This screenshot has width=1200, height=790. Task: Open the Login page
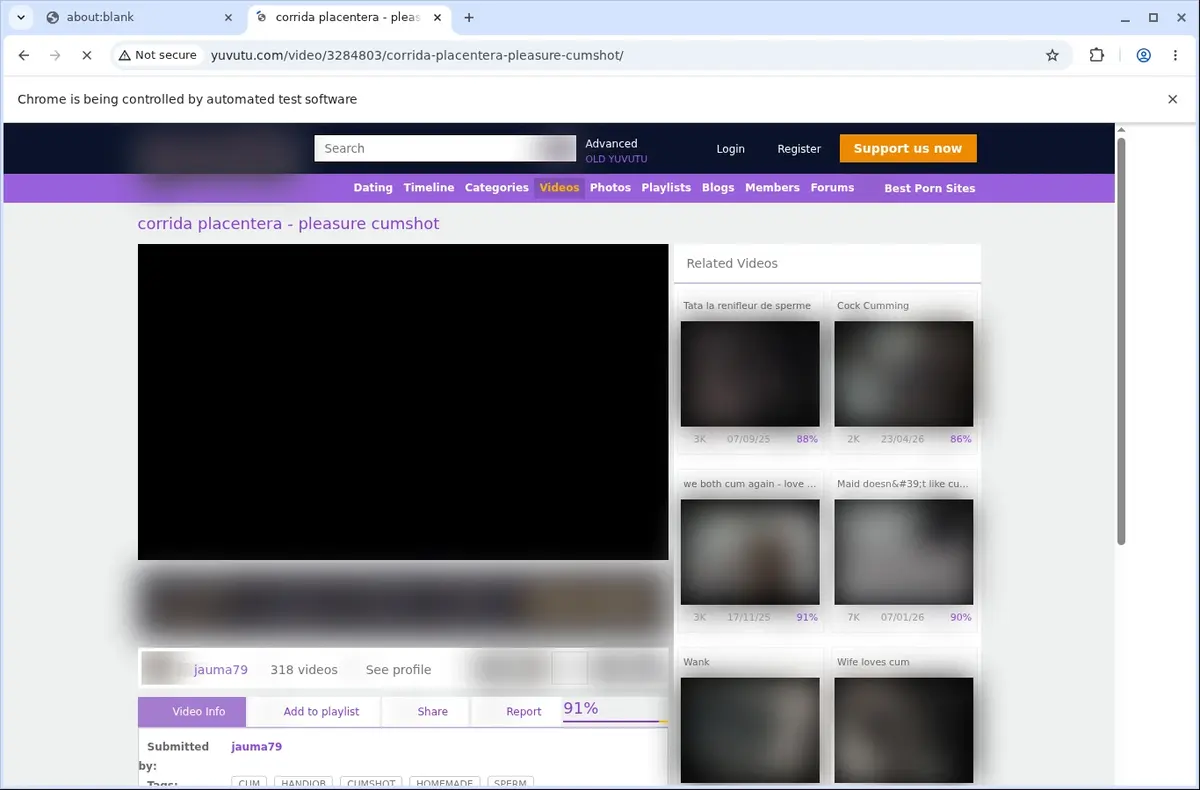click(730, 149)
